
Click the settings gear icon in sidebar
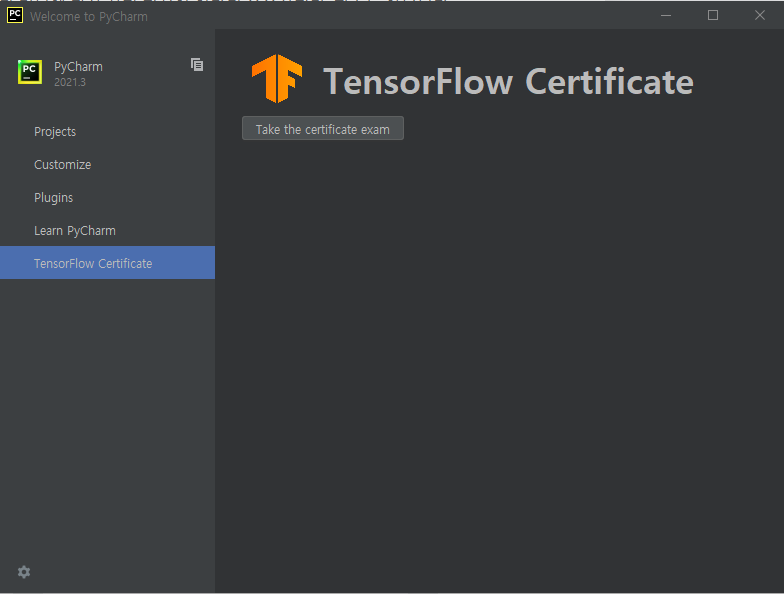point(24,572)
